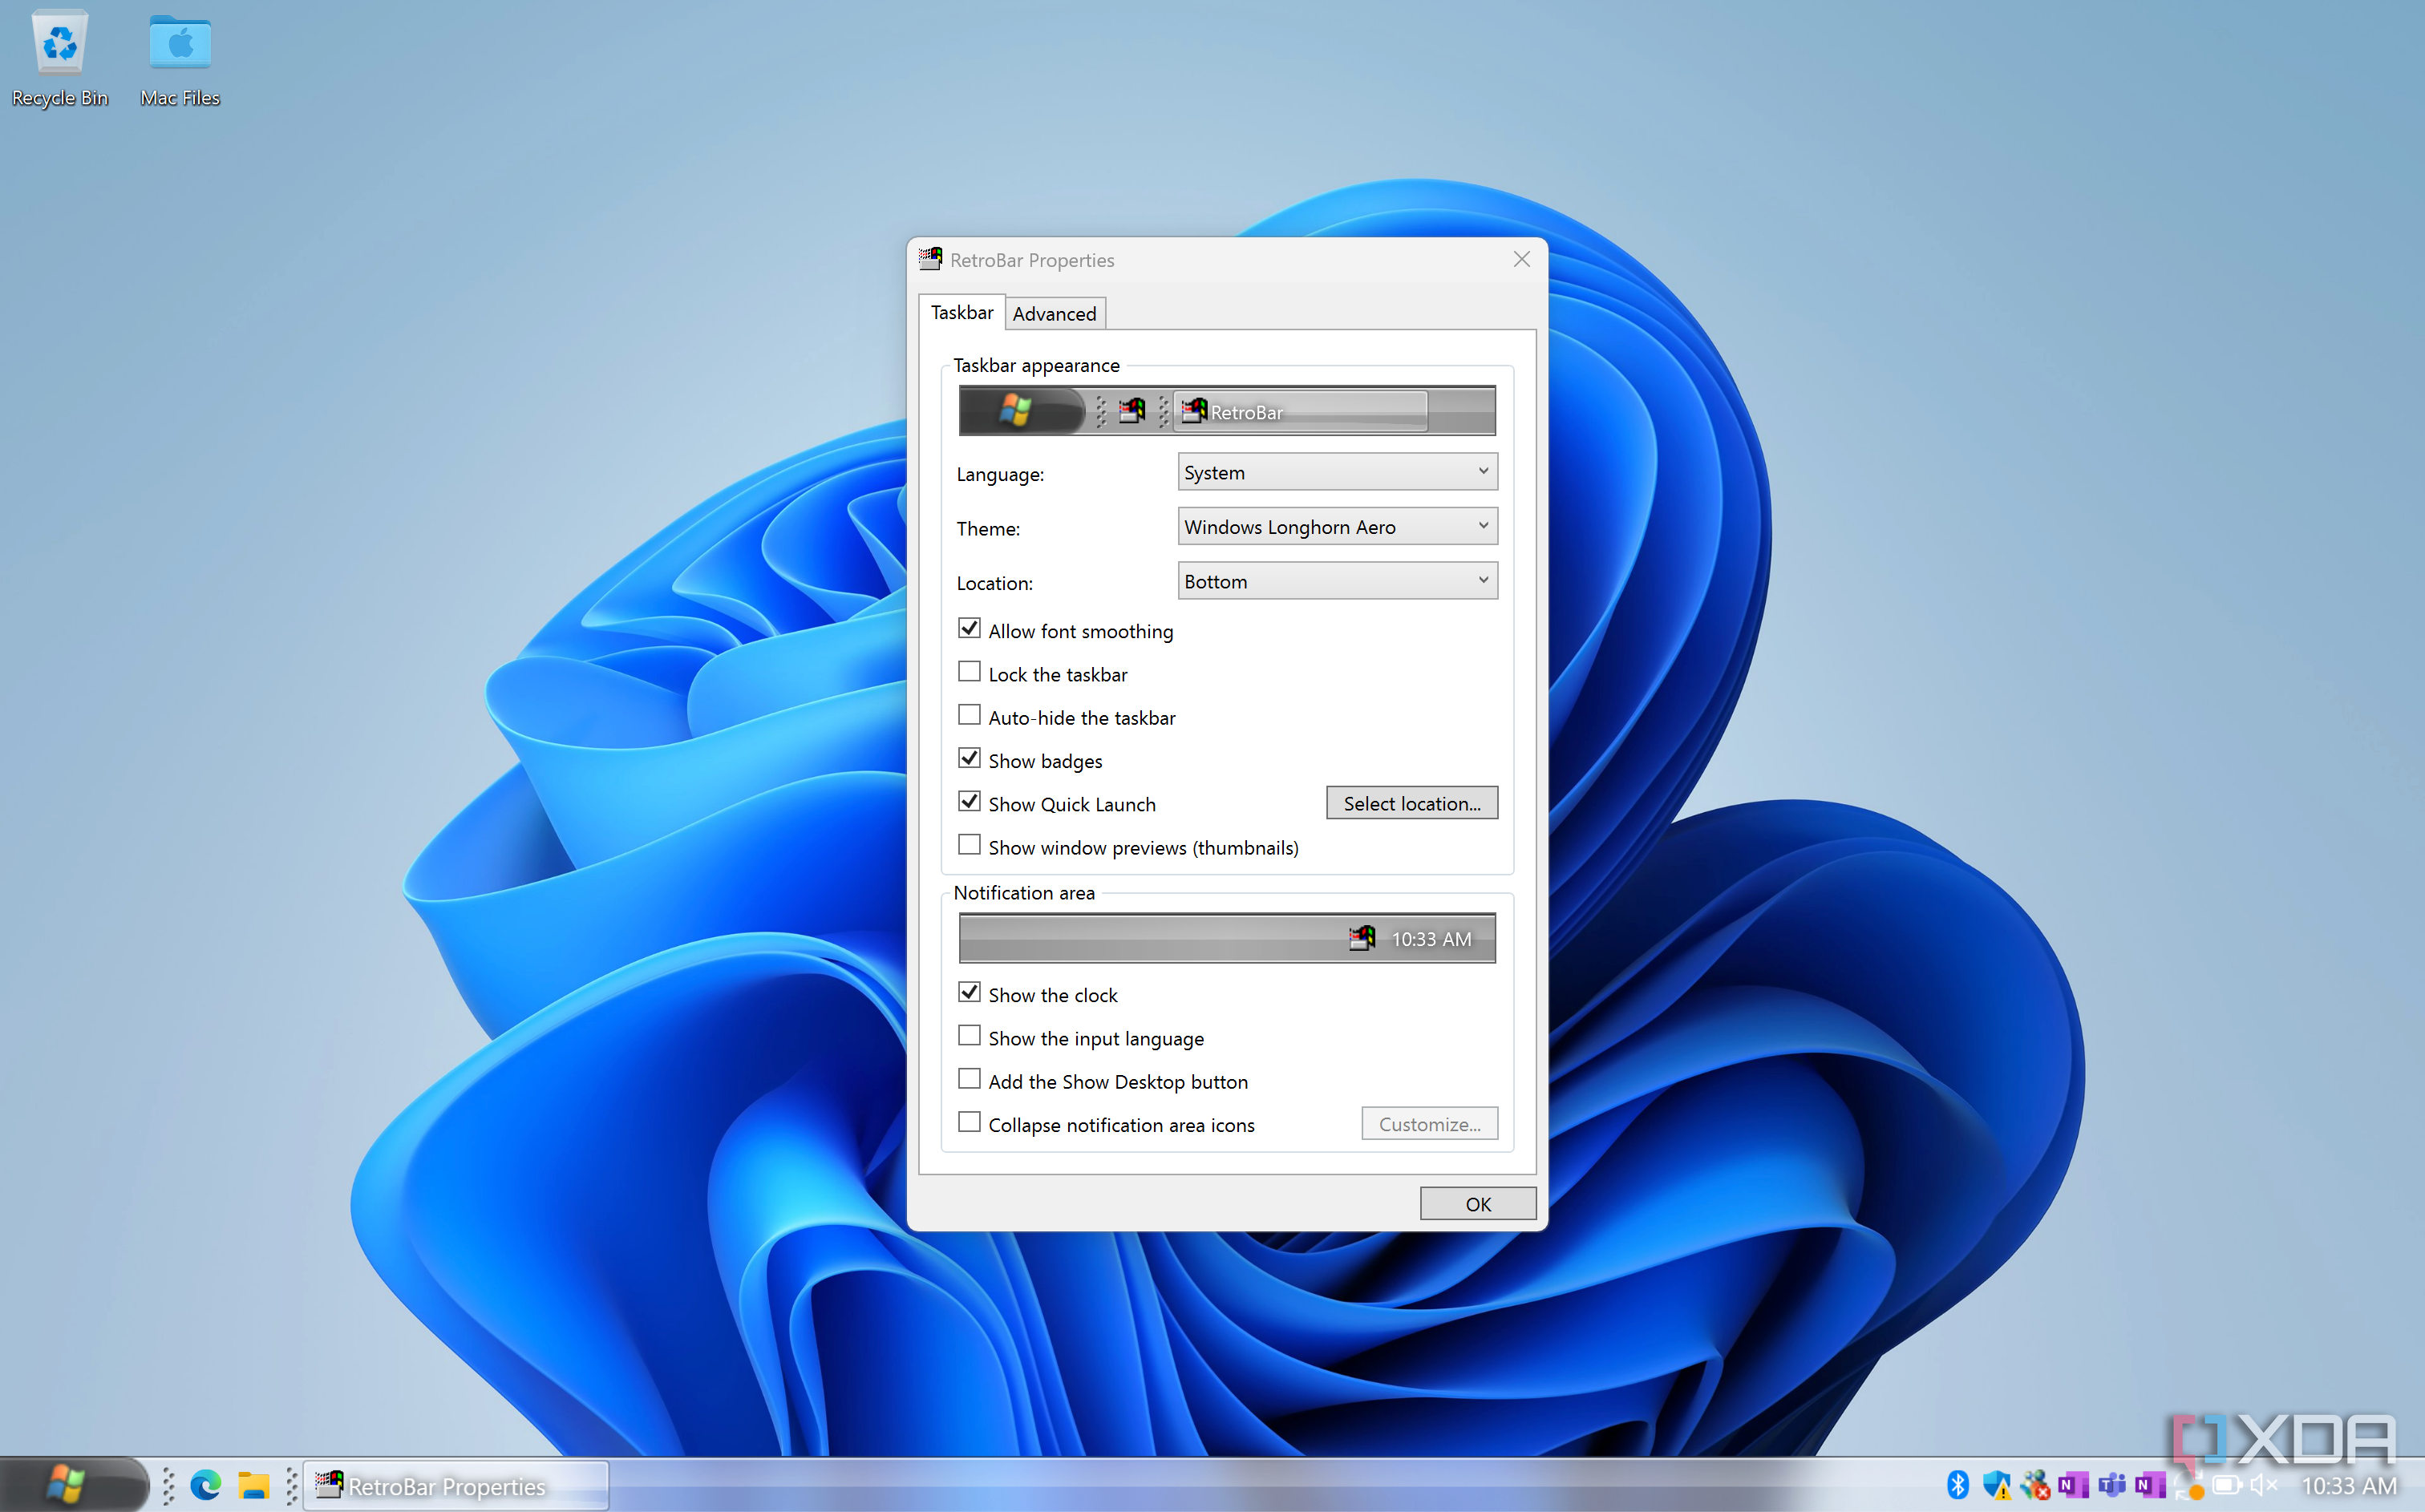This screenshot has height=1512, width=2425.
Task: Click the RetroBar task button in appearance preview
Action: coord(1300,412)
